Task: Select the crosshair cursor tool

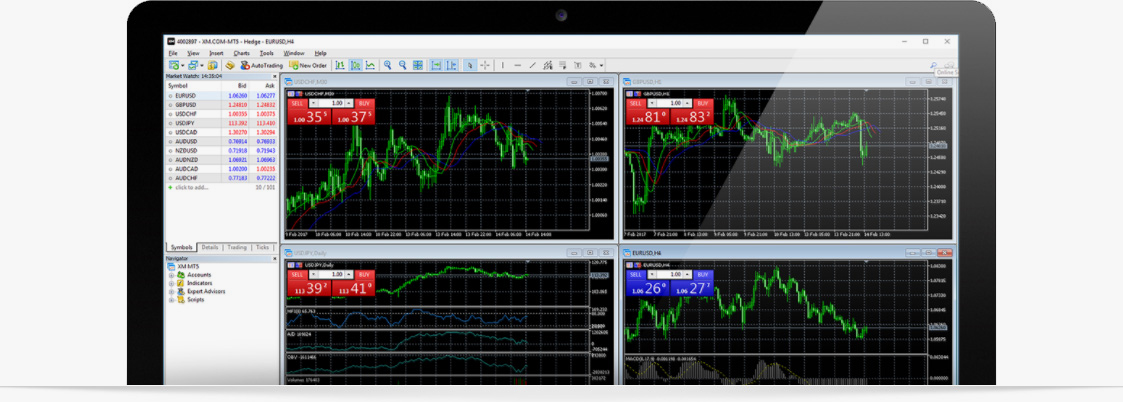Action: (485, 65)
